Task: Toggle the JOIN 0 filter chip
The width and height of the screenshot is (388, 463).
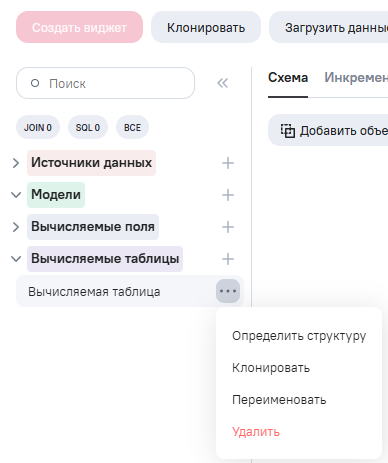Action: point(38,127)
